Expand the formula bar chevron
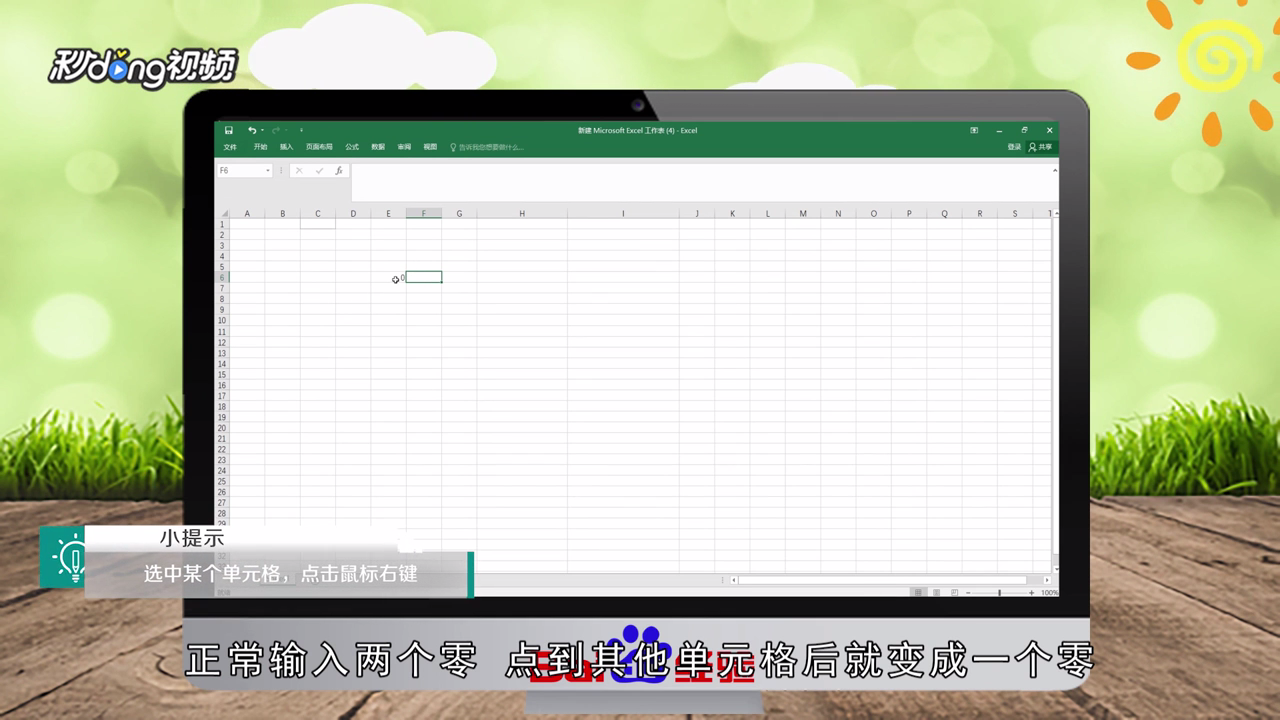The width and height of the screenshot is (1280, 720). (x=1054, y=171)
